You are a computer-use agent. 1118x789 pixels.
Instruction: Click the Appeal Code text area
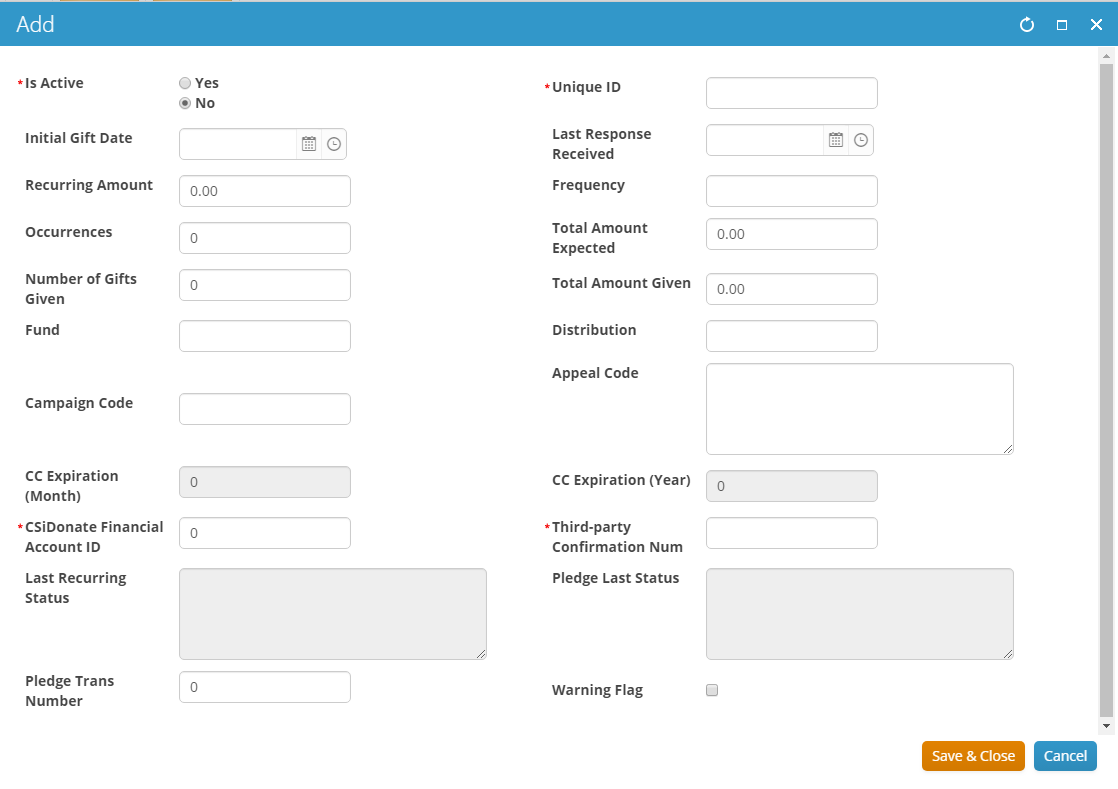(859, 409)
